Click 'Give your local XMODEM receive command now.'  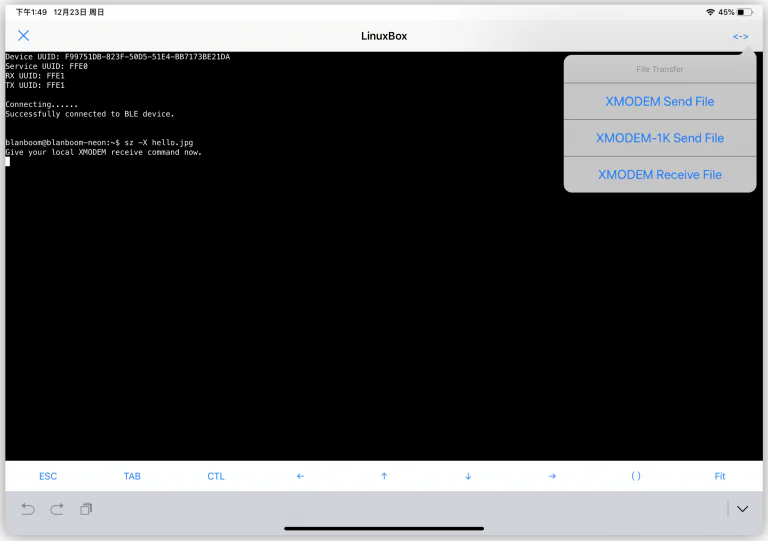coord(103,152)
